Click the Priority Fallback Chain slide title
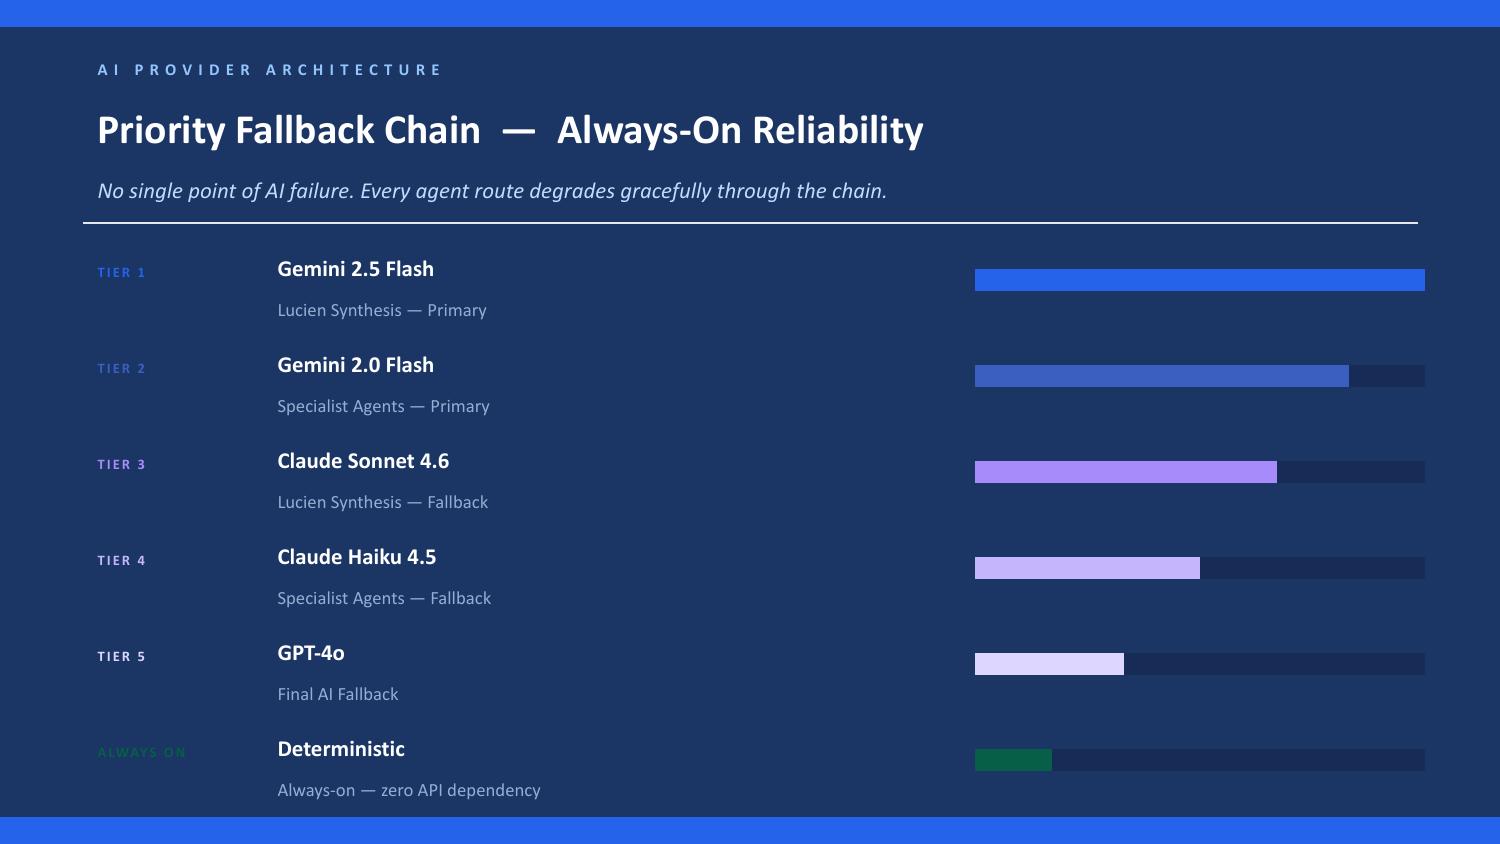The width and height of the screenshot is (1500, 844). [x=510, y=130]
